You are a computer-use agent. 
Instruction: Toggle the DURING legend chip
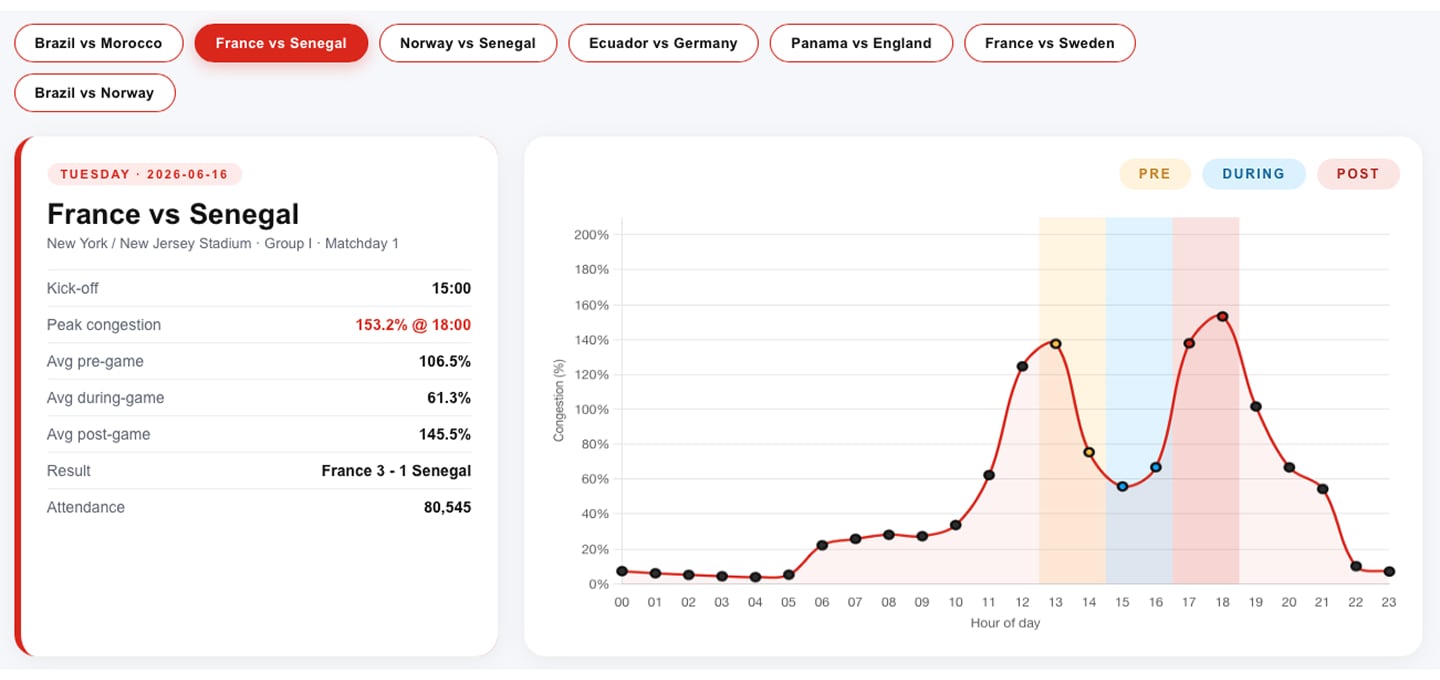click(x=1253, y=173)
